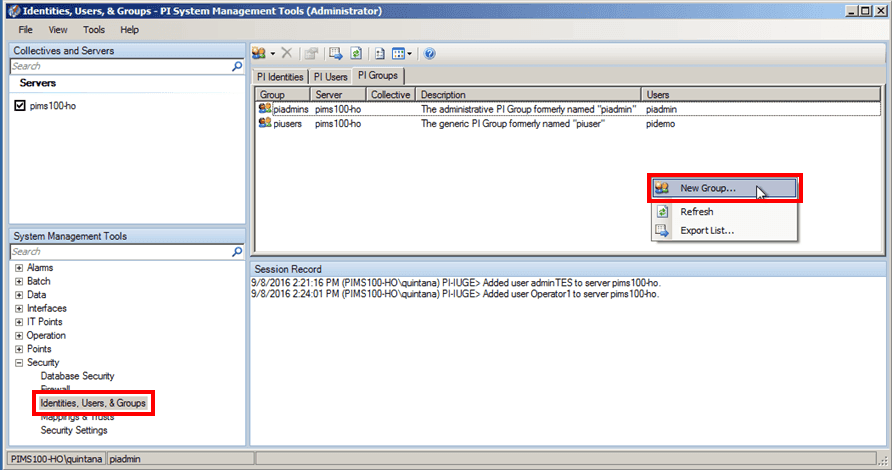The height and width of the screenshot is (470, 892).
Task: Click the Refresh toolbar icon
Action: tap(356, 53)
